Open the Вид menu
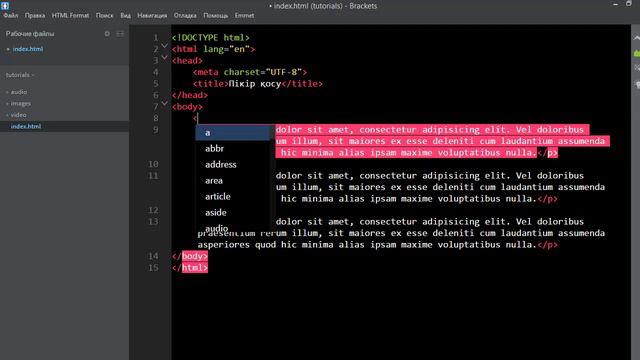This screenshot has height=360, width=640. (x=125, y=16)
